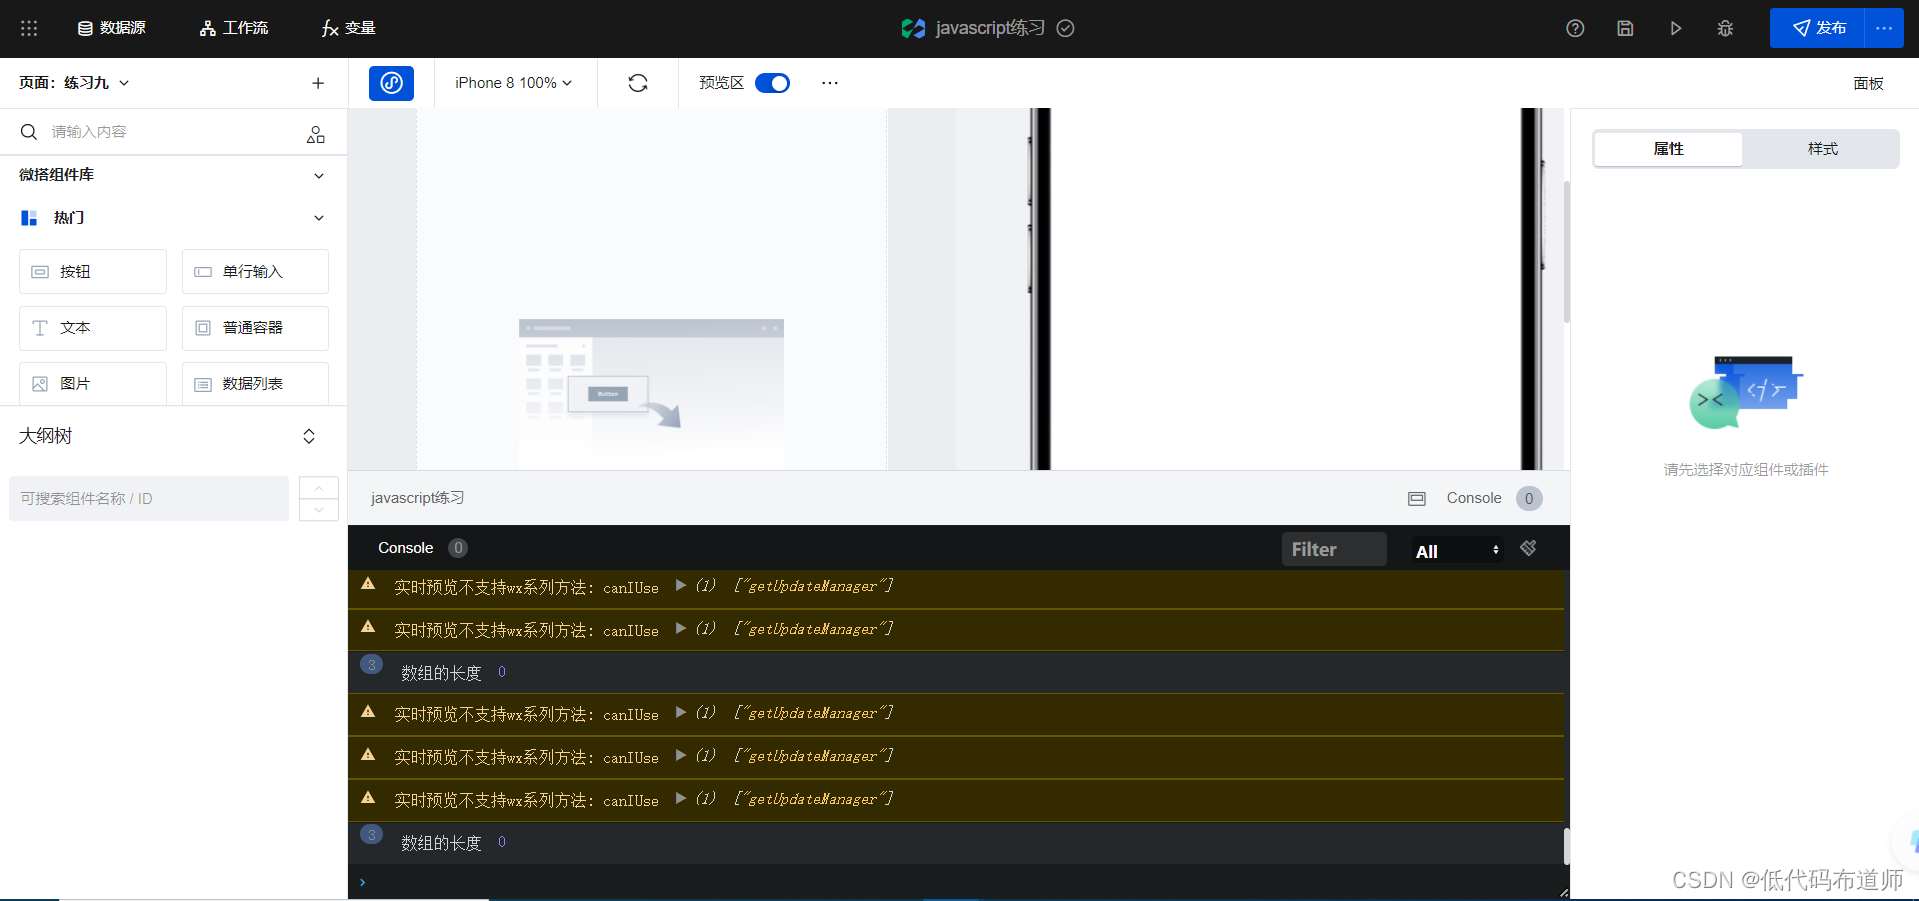Click the first warning triangle icon
The width and height of the screenshot is (1919, 901).
tap(368, 584)
